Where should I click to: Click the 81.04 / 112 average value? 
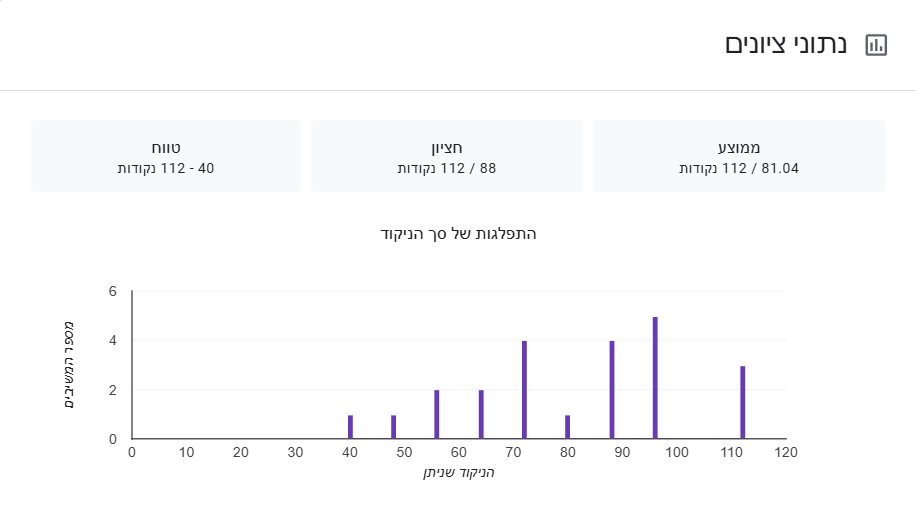point(739,168)
